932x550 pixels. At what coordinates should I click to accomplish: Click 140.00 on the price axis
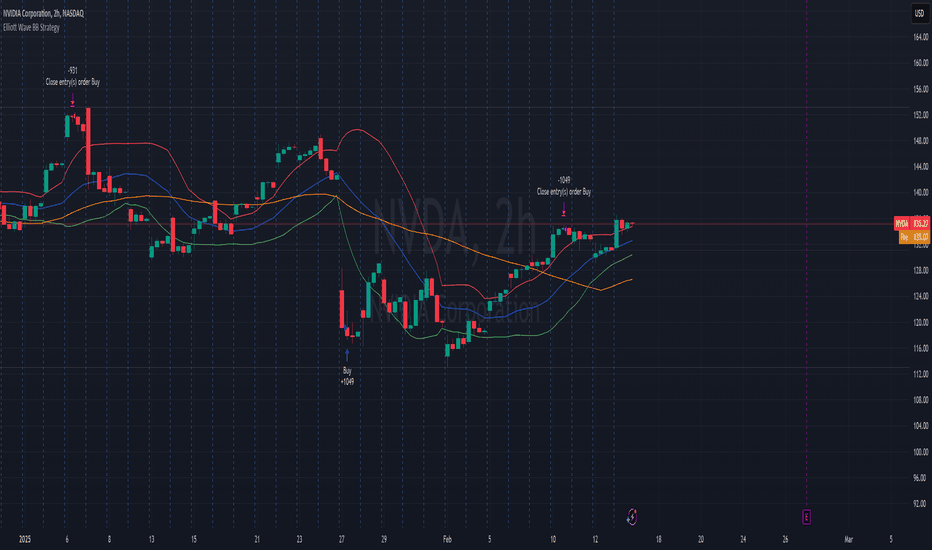(920, 192)
